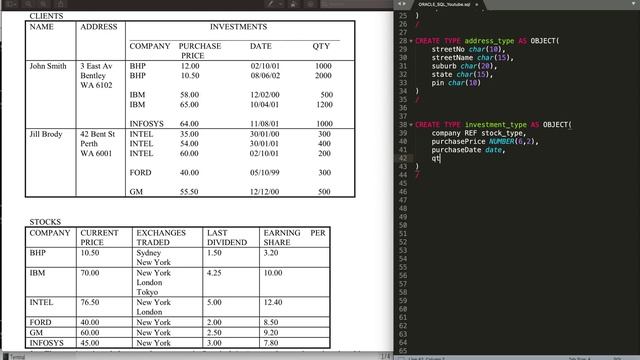Click the next tab arrow in editor
This screenshot has height=360, width=640.
point(404,4)
